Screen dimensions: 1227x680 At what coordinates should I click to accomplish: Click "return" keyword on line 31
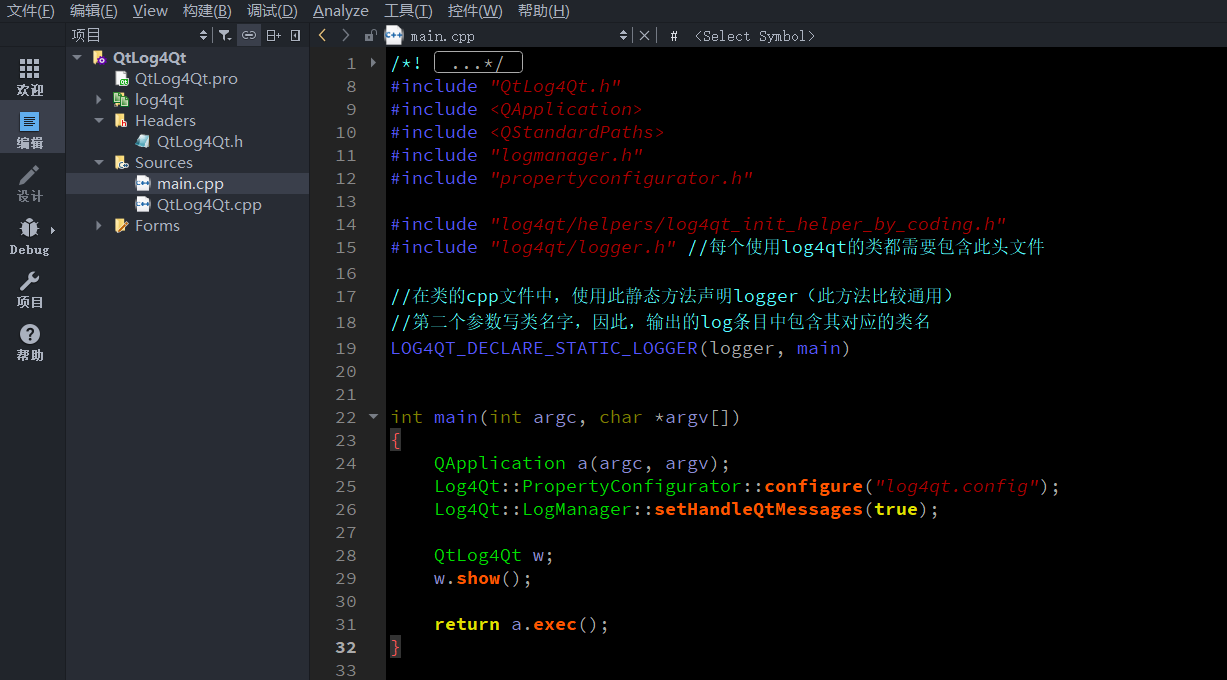point(467,624)
